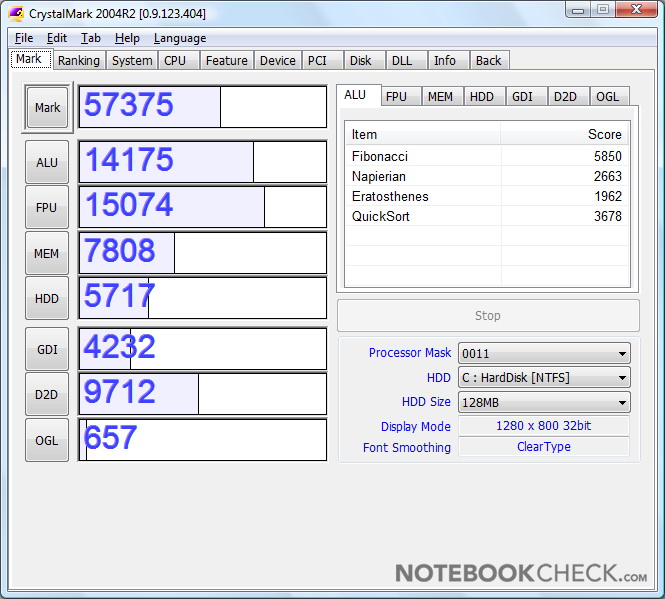Image resolution: width=665 pixels, height=599 pixels.
Task: Select the Eratosthenes result row
Action: pos(487,196)
